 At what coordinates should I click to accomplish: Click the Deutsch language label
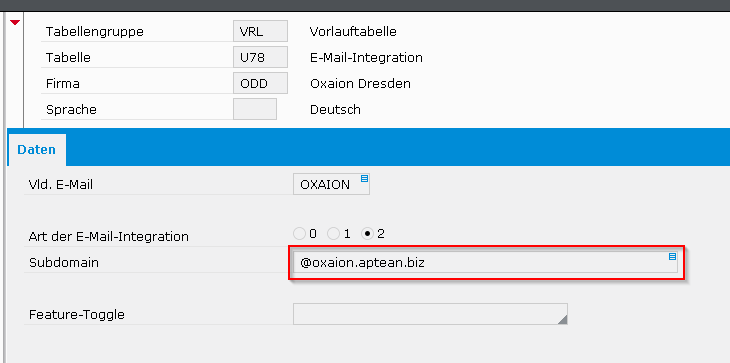tap(335, 110)
